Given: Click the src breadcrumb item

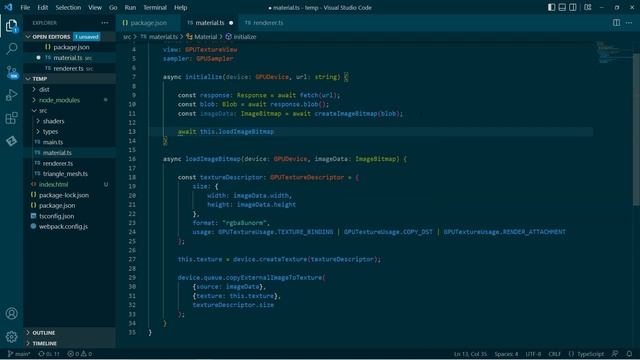Looking at the screenshot, I should [x=127, y=37].
